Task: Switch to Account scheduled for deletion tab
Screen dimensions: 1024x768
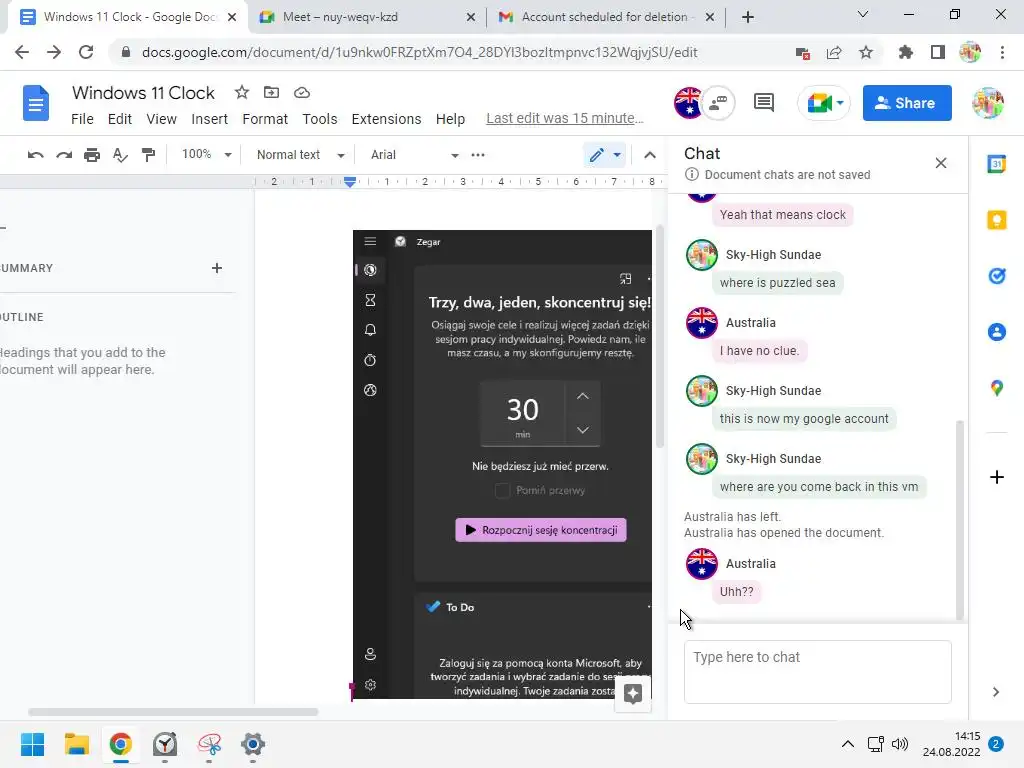Action: (x=605, y=17)
